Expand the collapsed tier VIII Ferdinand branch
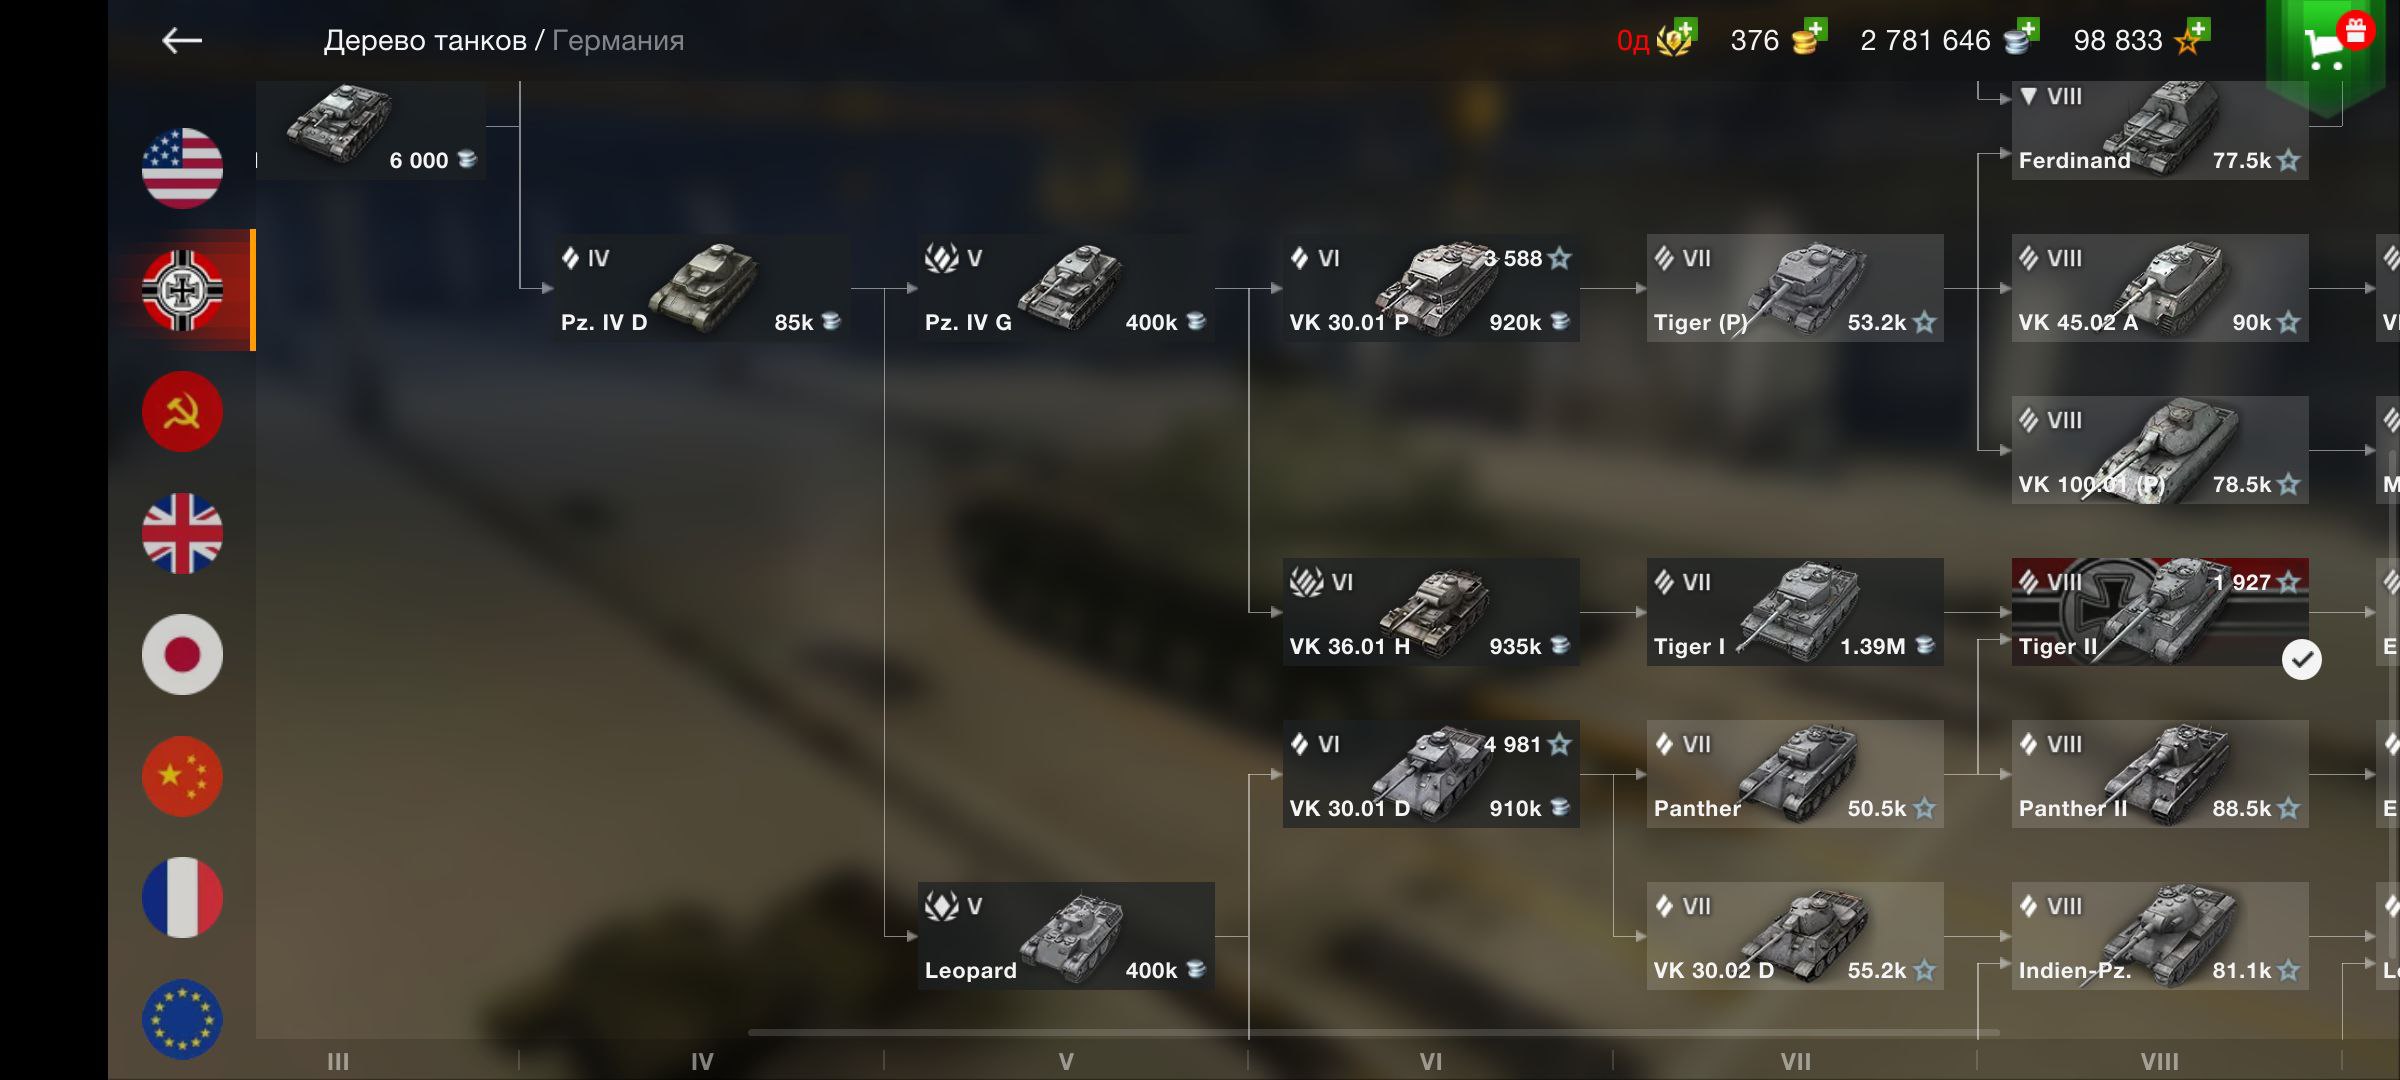 point(2029,97)
